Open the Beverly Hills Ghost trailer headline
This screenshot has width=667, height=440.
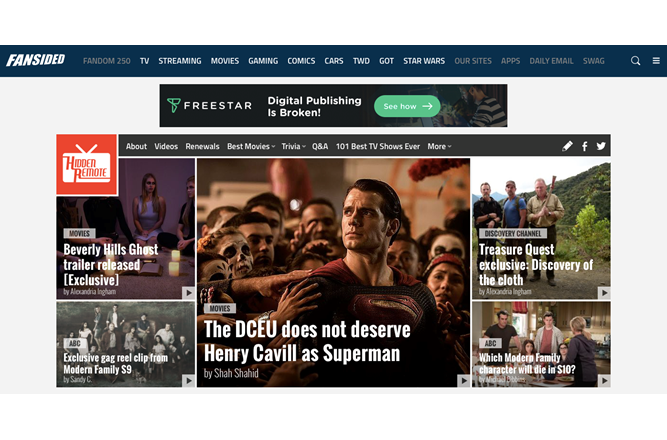click(x=111, y=264)
